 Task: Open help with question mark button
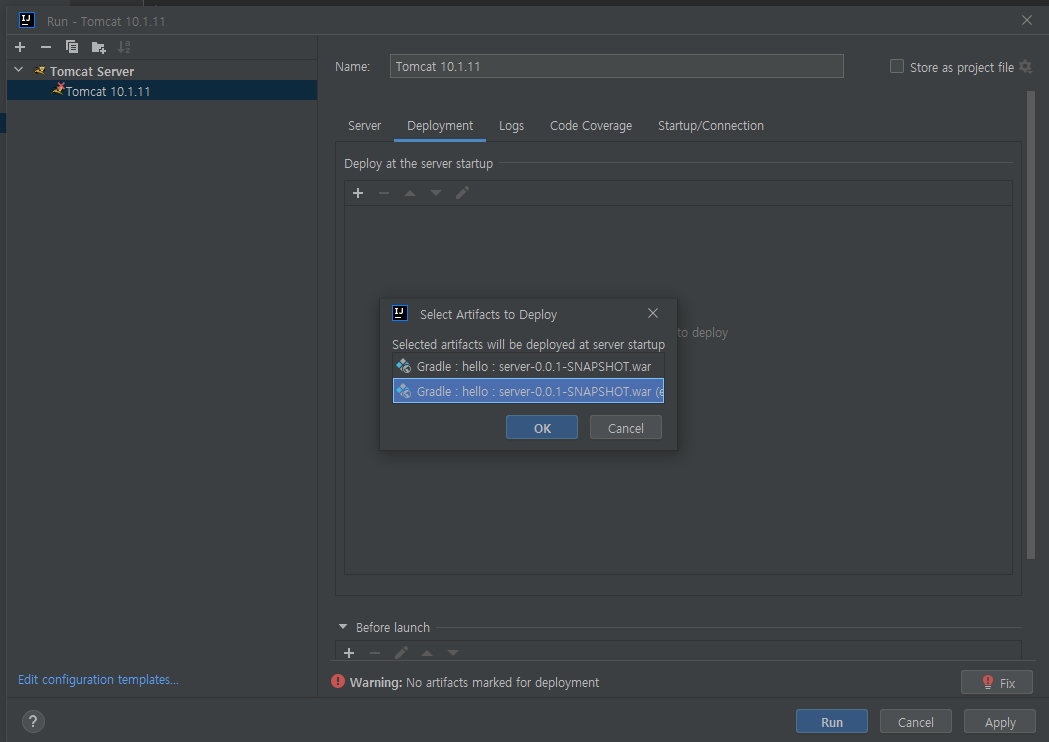tap(33, 721)
